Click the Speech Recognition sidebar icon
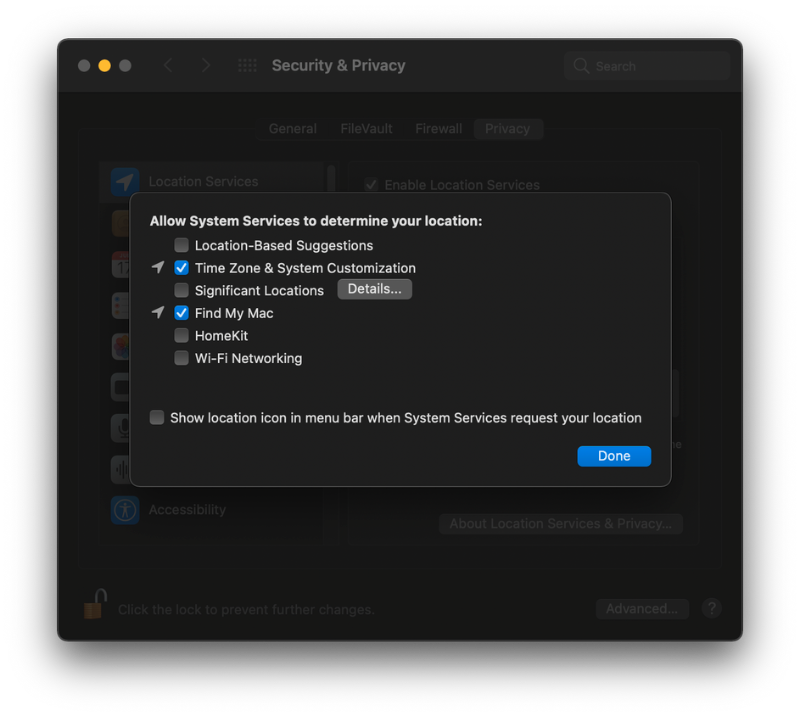 (125, 470)
